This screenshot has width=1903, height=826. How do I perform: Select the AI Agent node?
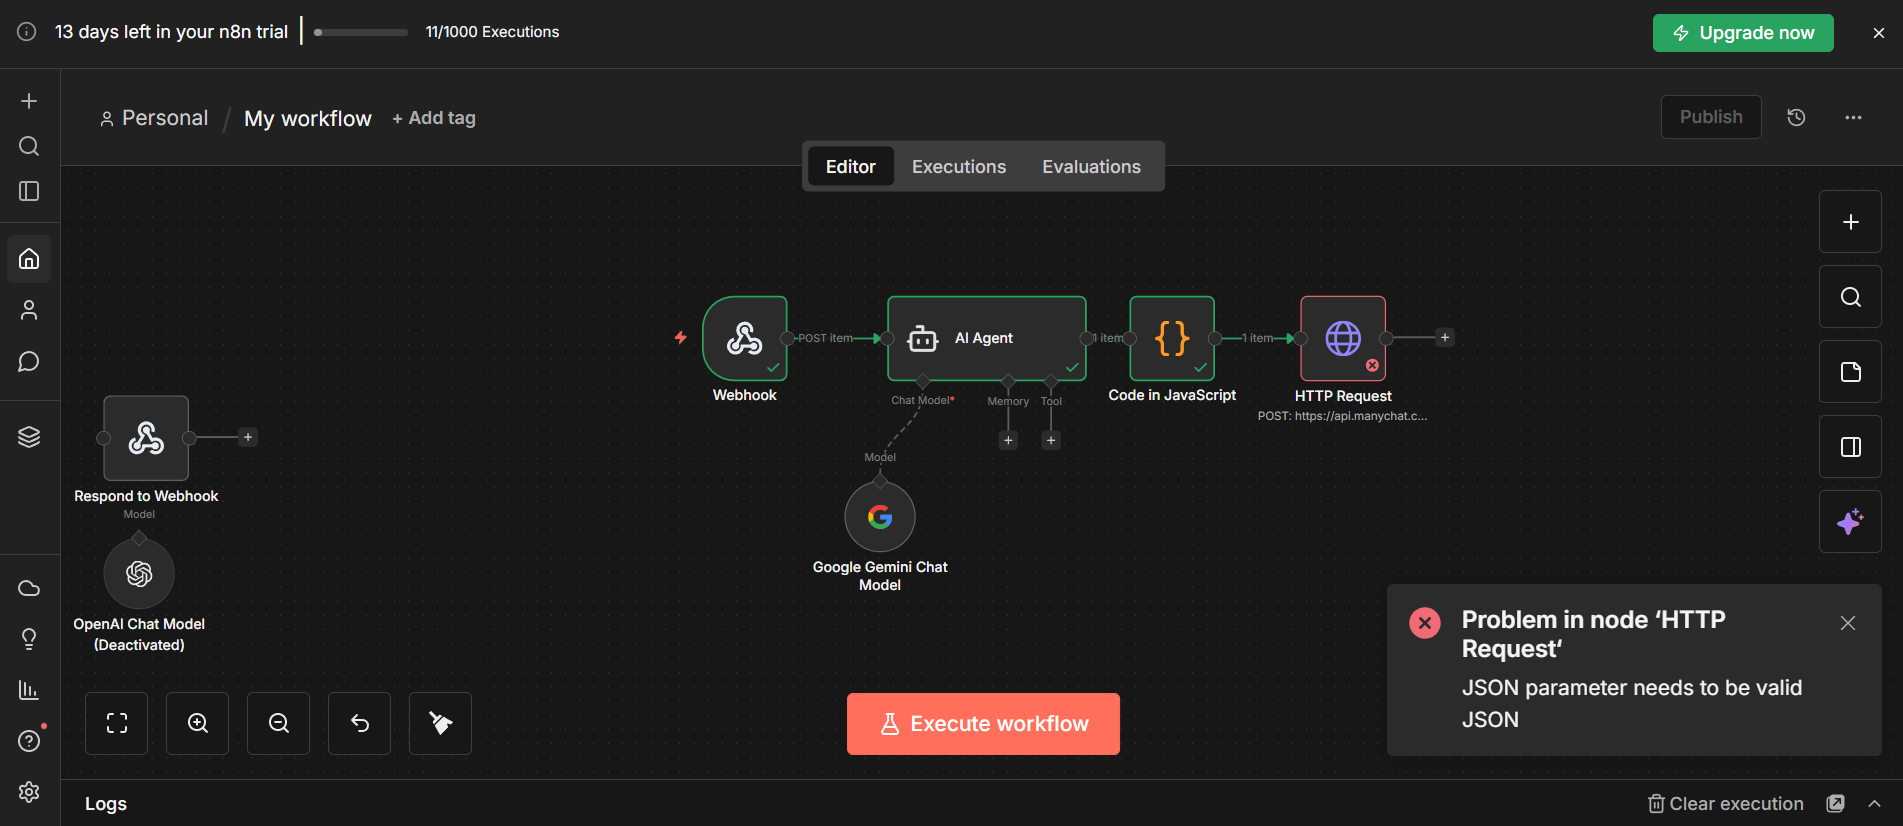987,338
